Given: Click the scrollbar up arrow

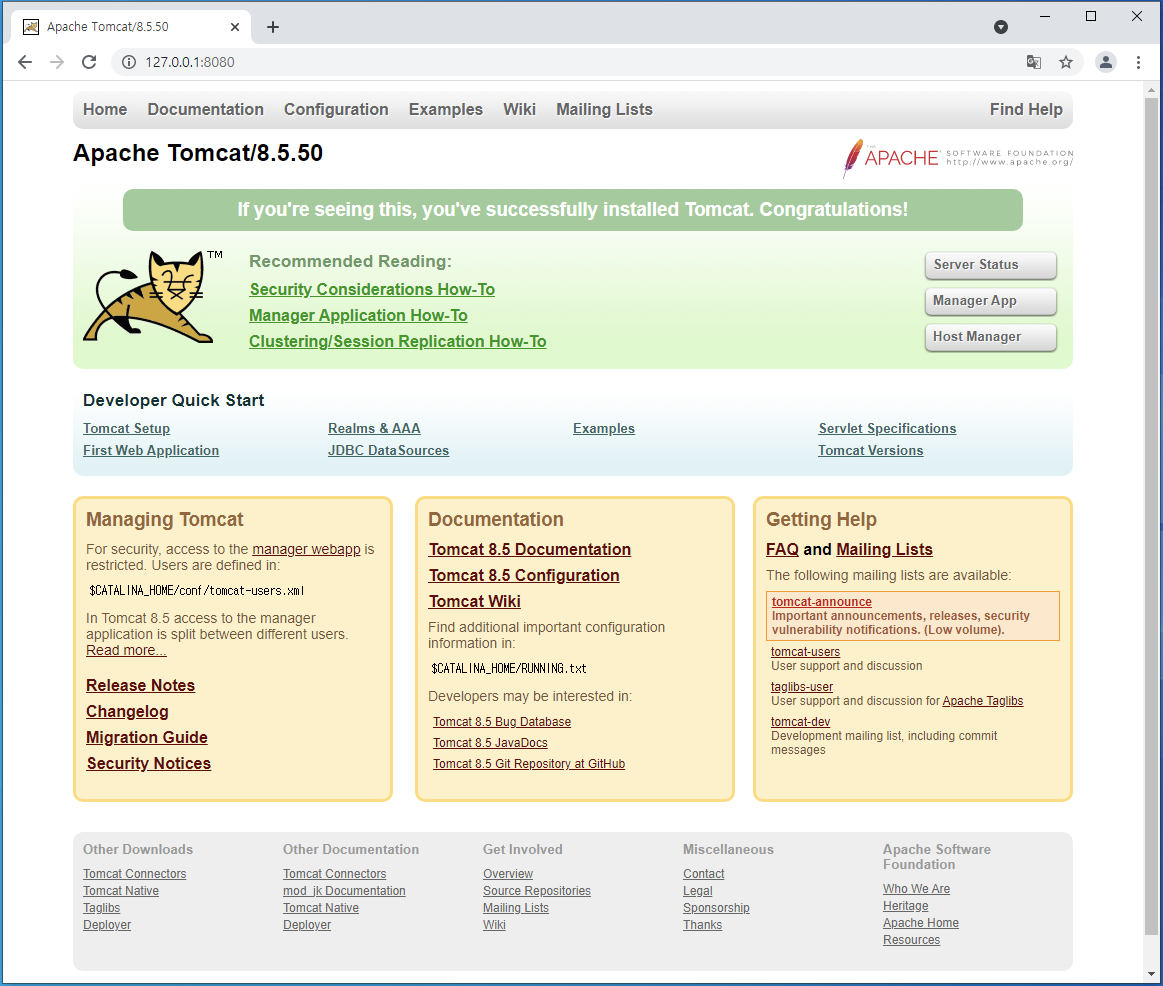Looking at the screenshot, I should coord(1151,91).
